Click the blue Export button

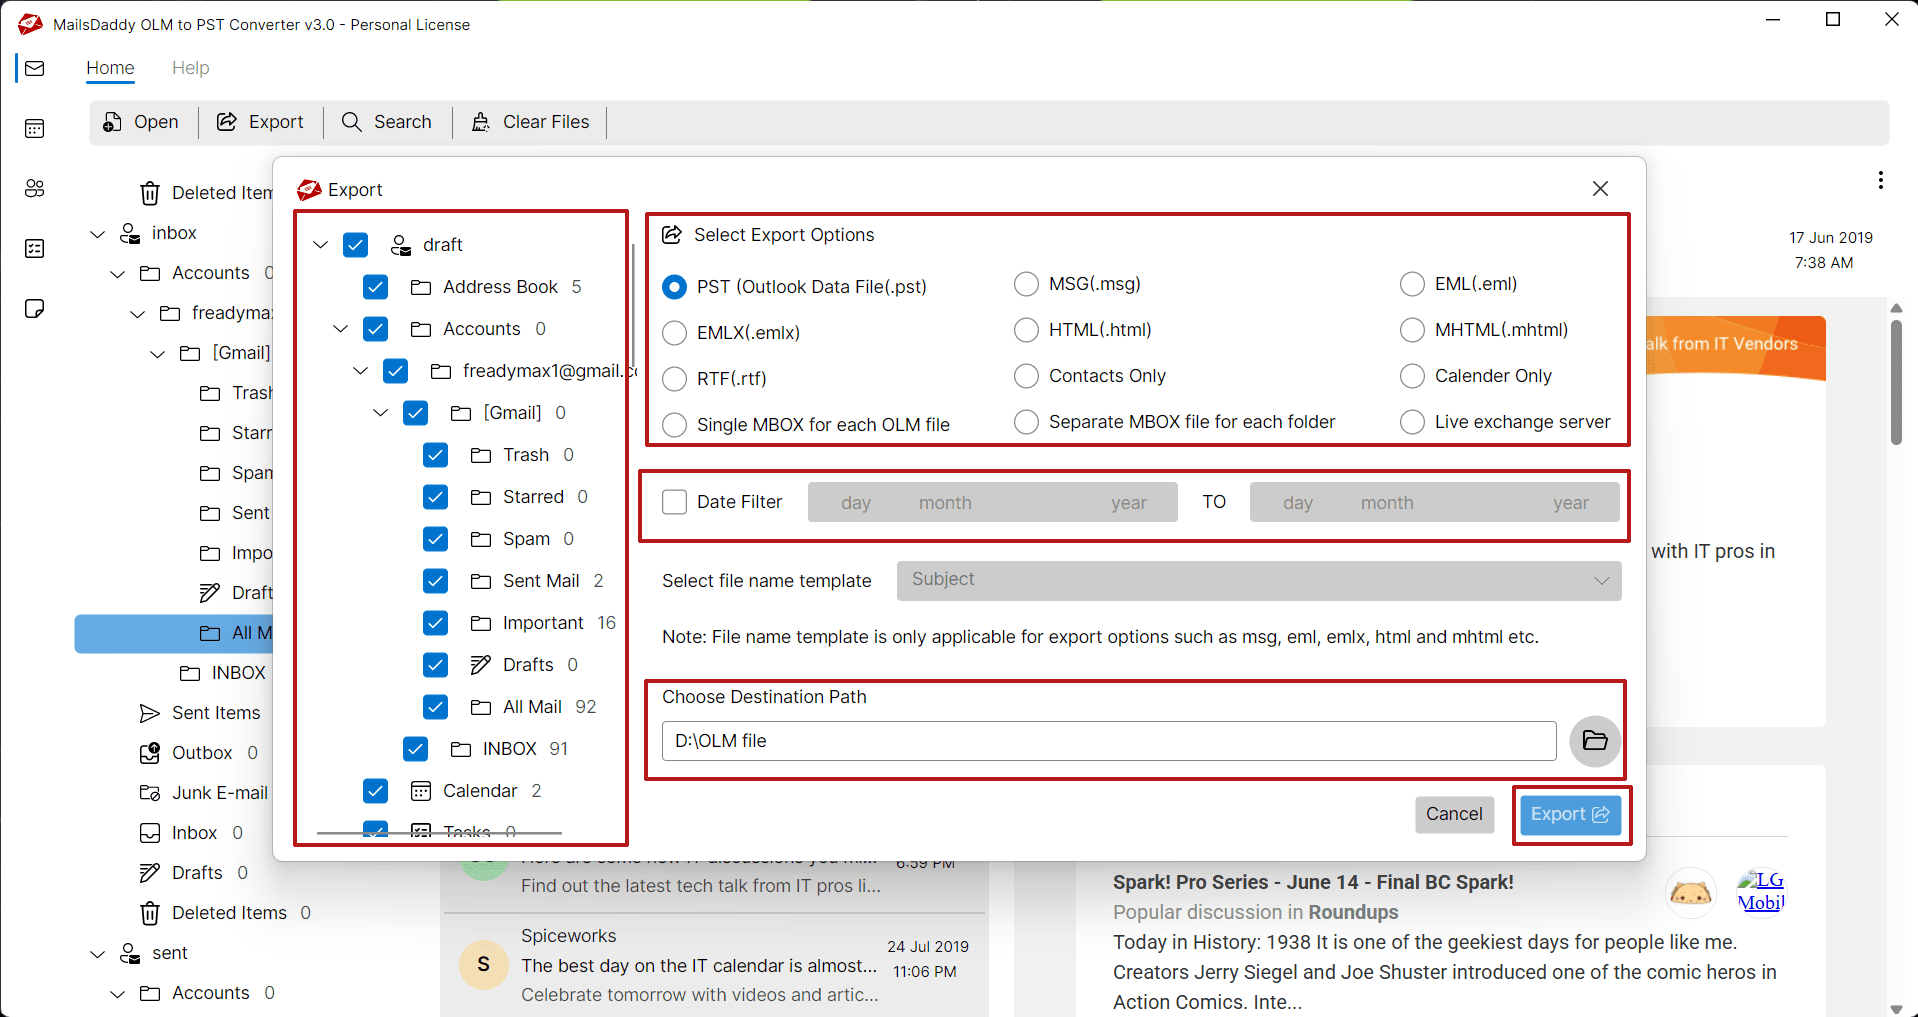pyautogui.click(x=1570, y=814)
